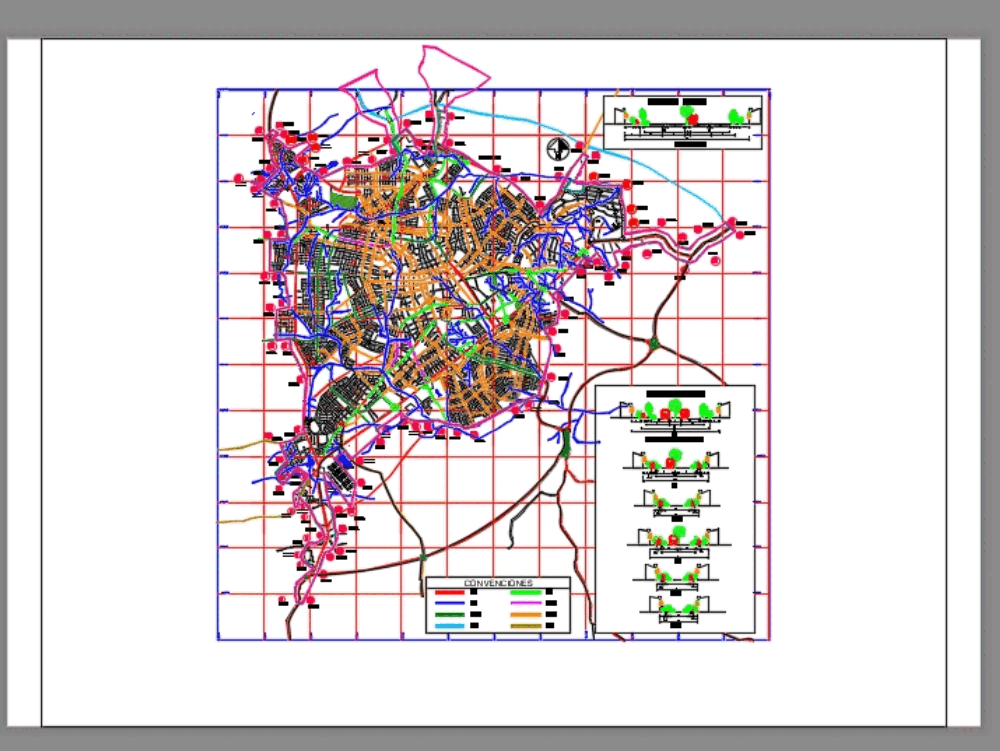Select the bordered detail panel on the right
The width and height of the screenshot is (1000, 751).
tap(675, 508)
